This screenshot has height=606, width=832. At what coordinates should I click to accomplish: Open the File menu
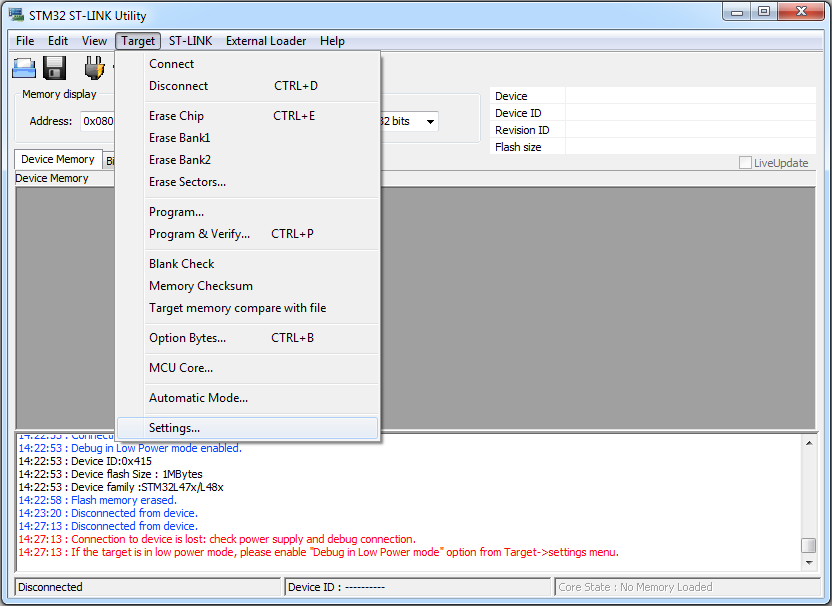pyautogui.click(x=25, y=41)
